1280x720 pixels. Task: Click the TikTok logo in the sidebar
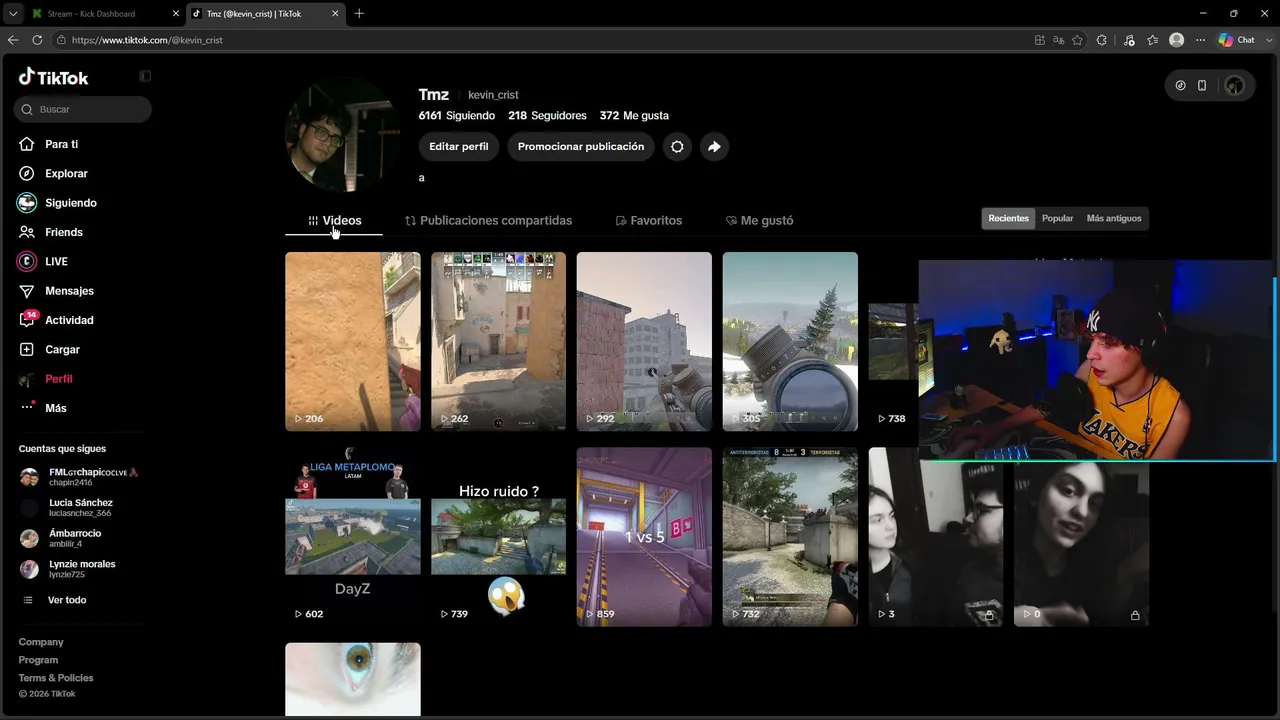(53, 77)
